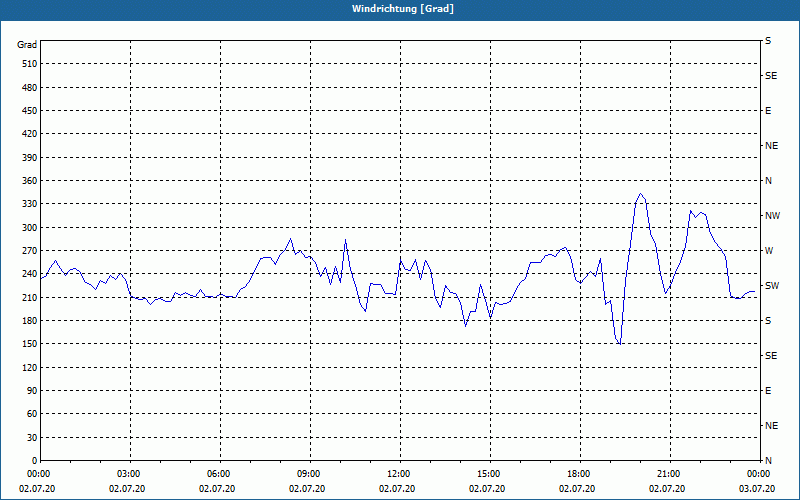This screenshot has height=500, width=800.
Task: Select the NE compass label beside 30 gridline
Action: click(x=771, y=426)
